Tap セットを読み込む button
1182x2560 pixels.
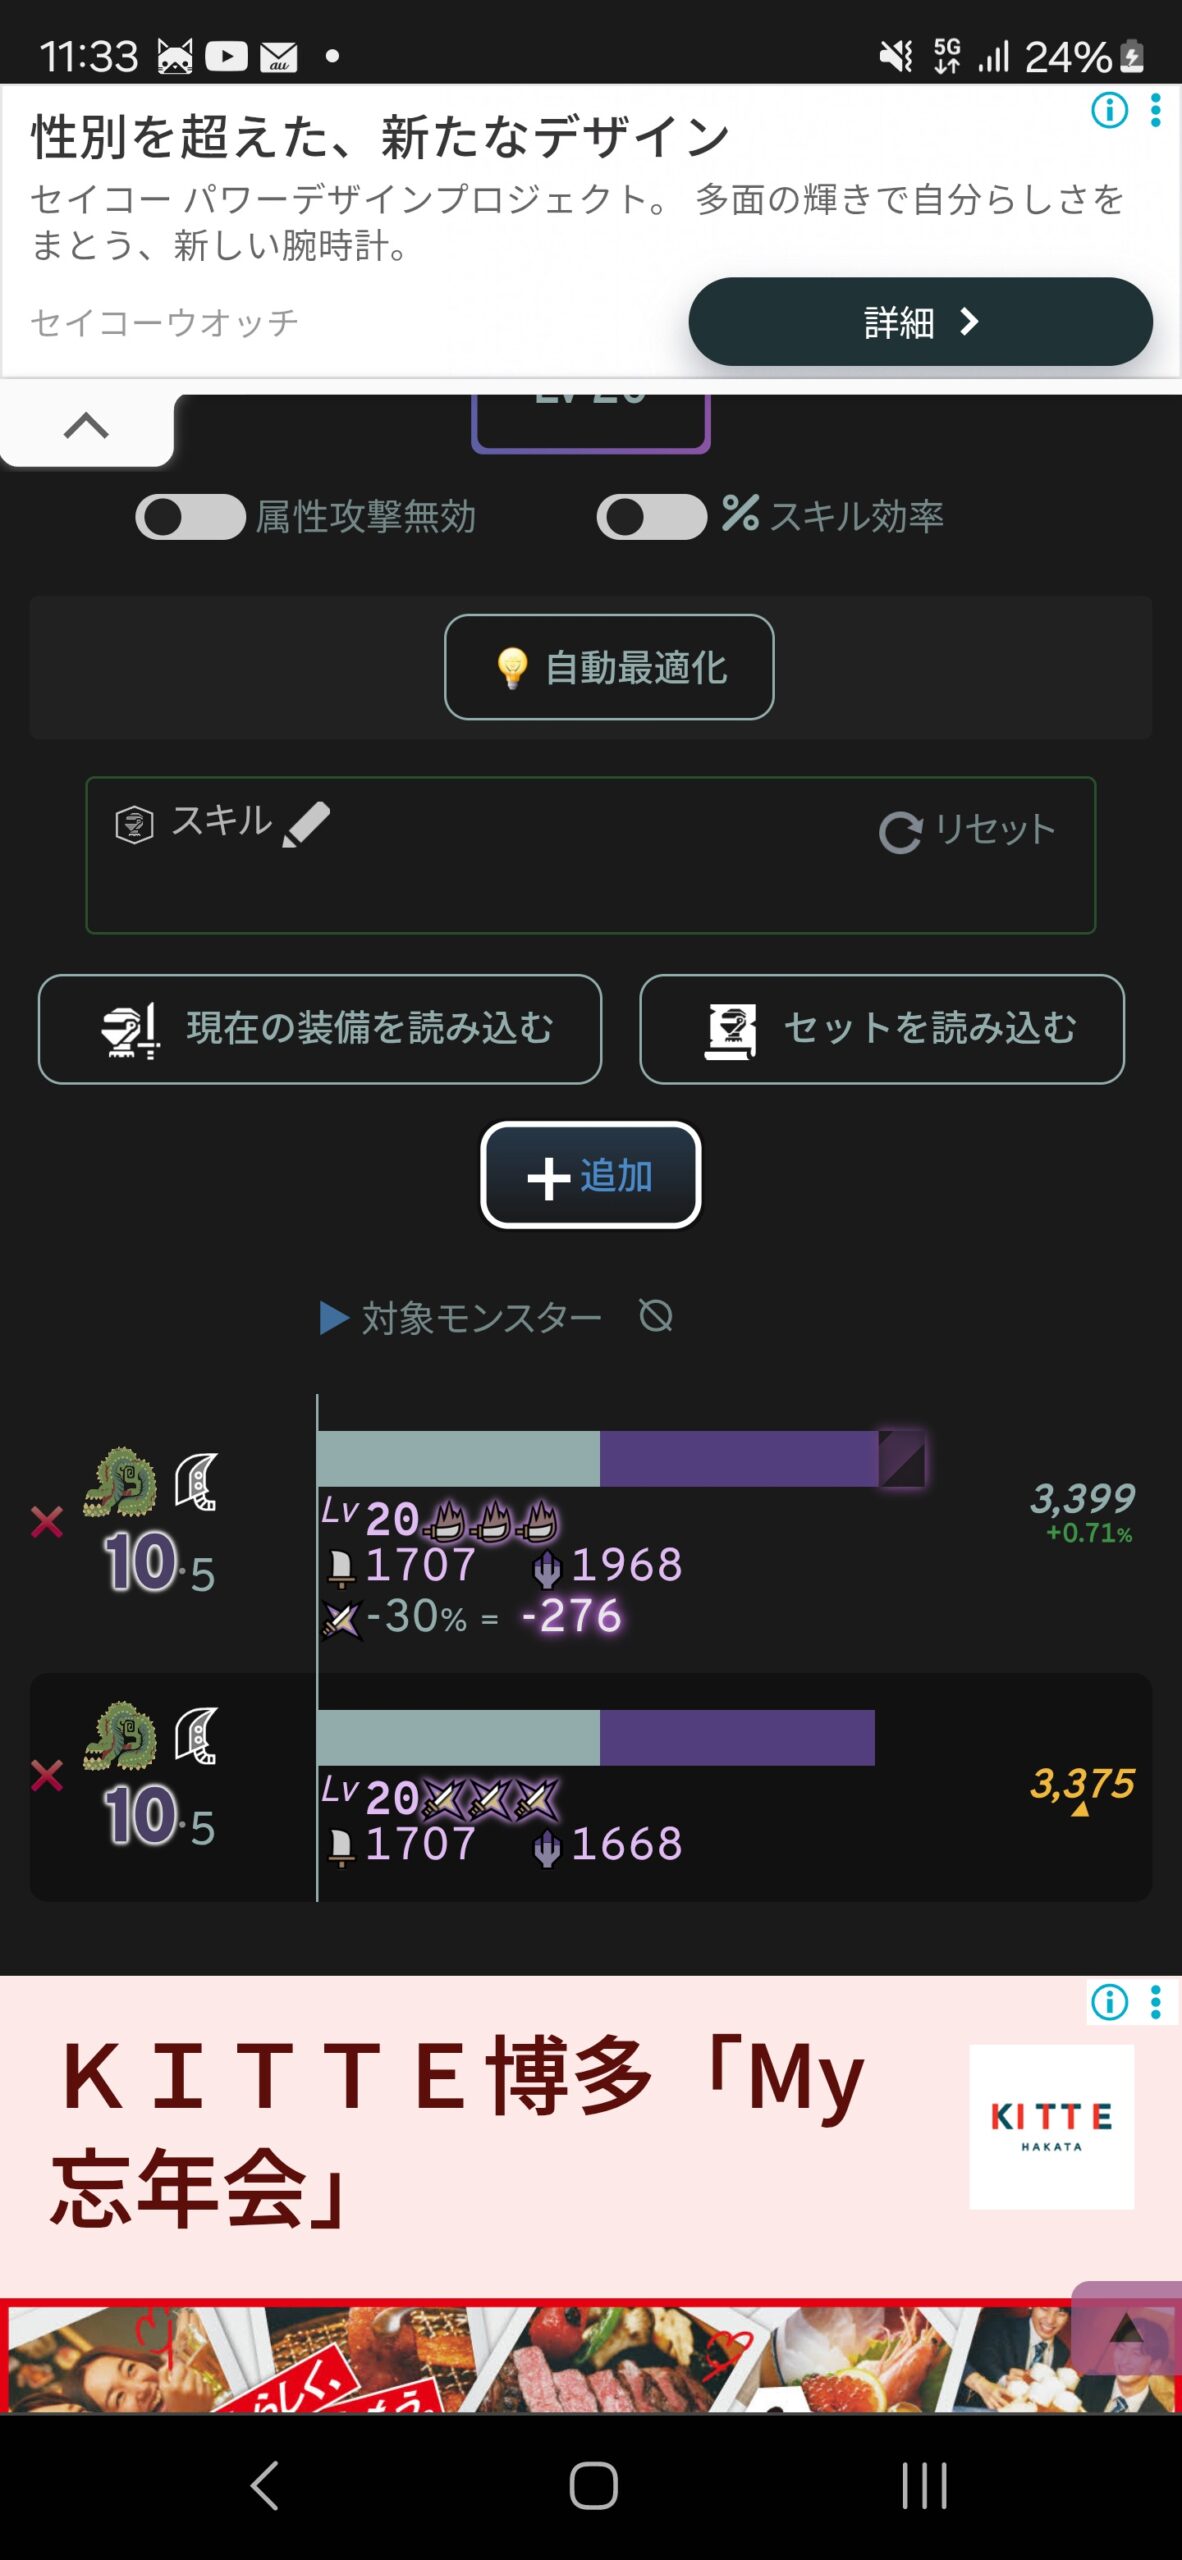882,1029
